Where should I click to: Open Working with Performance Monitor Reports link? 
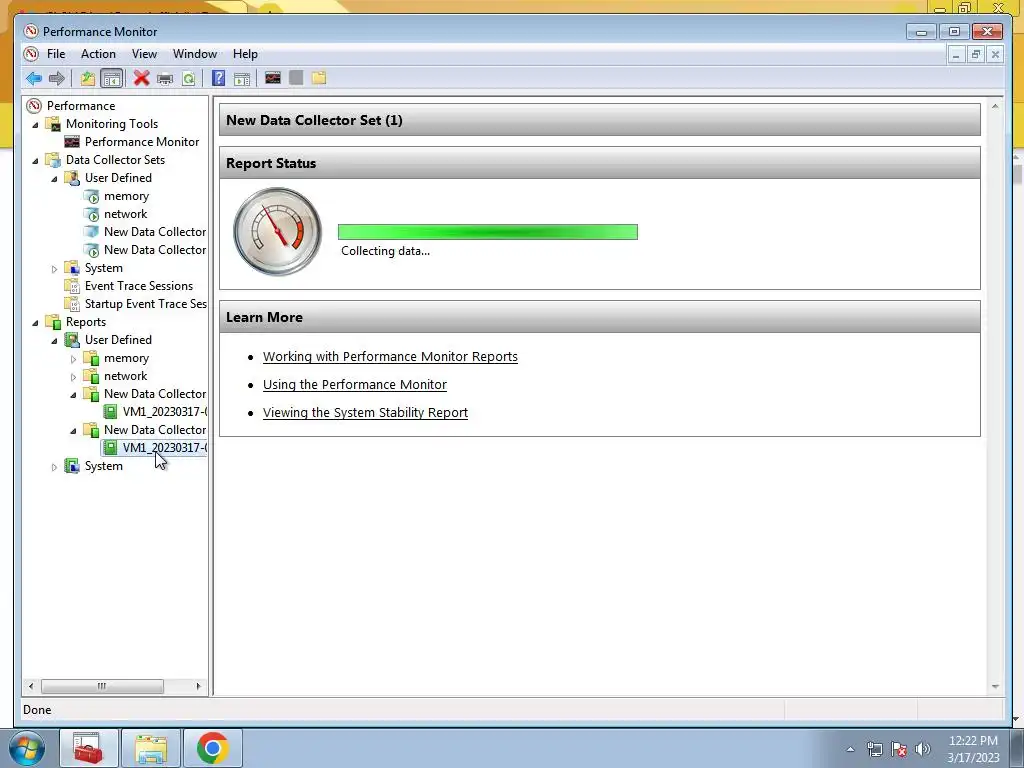pyautogui.click(x=390, y=357)
